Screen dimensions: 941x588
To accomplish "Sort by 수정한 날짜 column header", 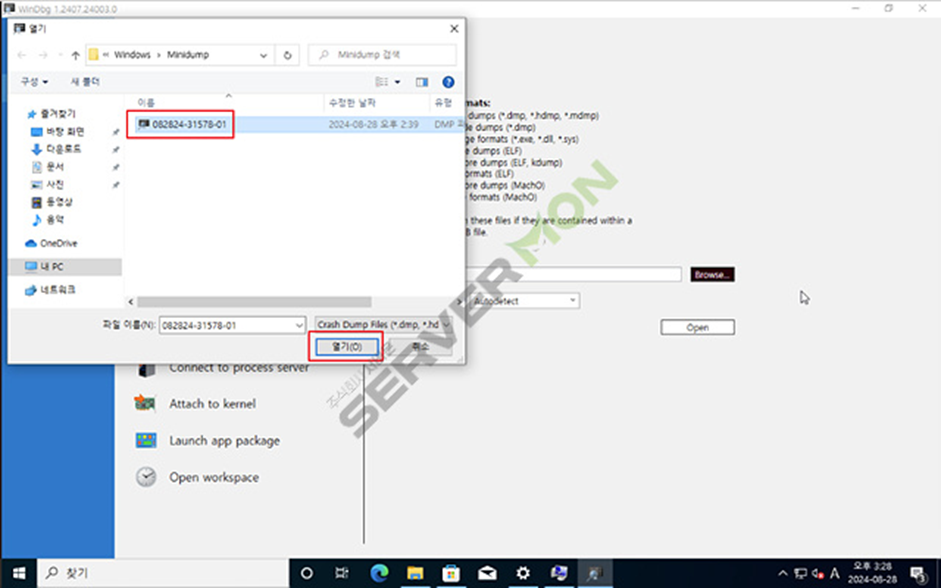I will (352, 103).
